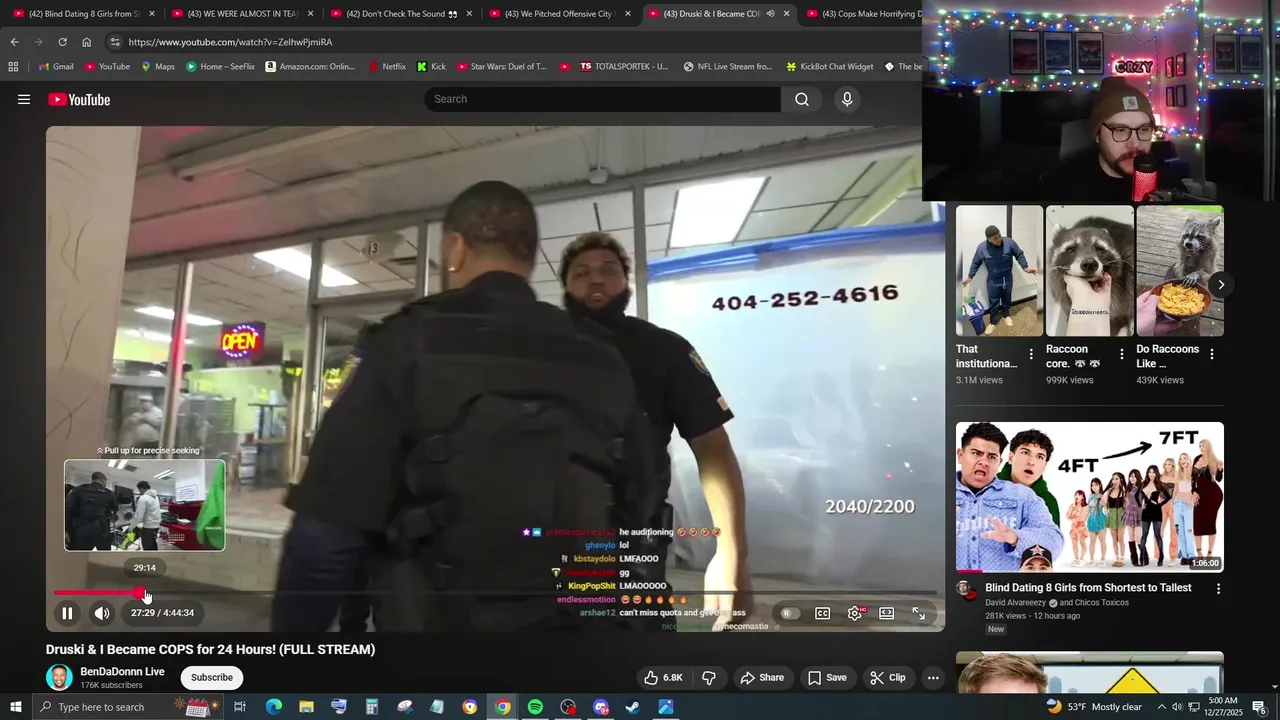Seek using the red video progress bar
The width and height of the screenshot is (1280, 720).
click(495, 593)
